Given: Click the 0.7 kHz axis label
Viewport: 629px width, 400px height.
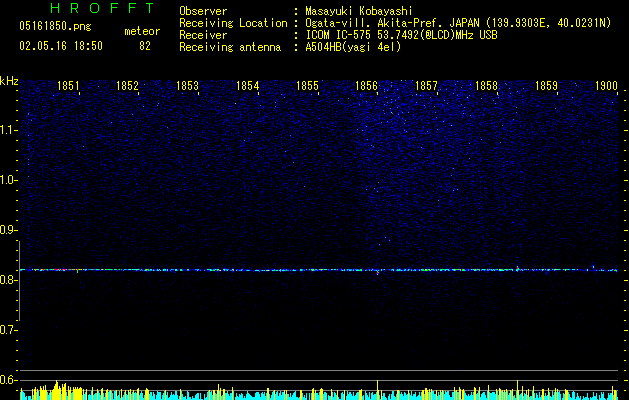Looking at the screenshot, I should point(8,330).
